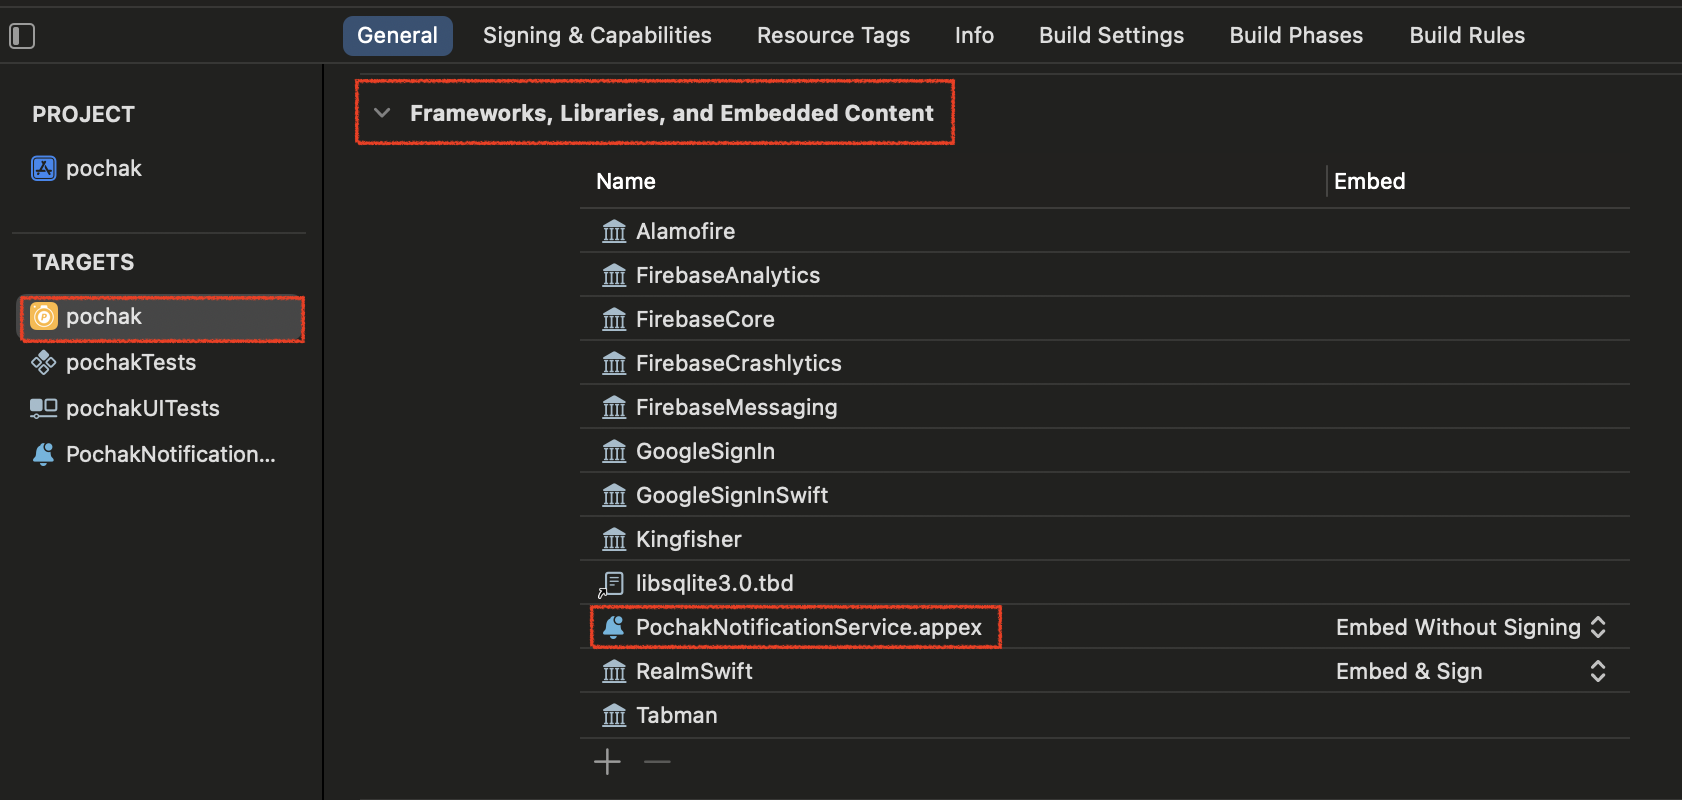Select the GoogleSignInSwift row text
Screen dimensions: 1682x800
coord(732,496)
